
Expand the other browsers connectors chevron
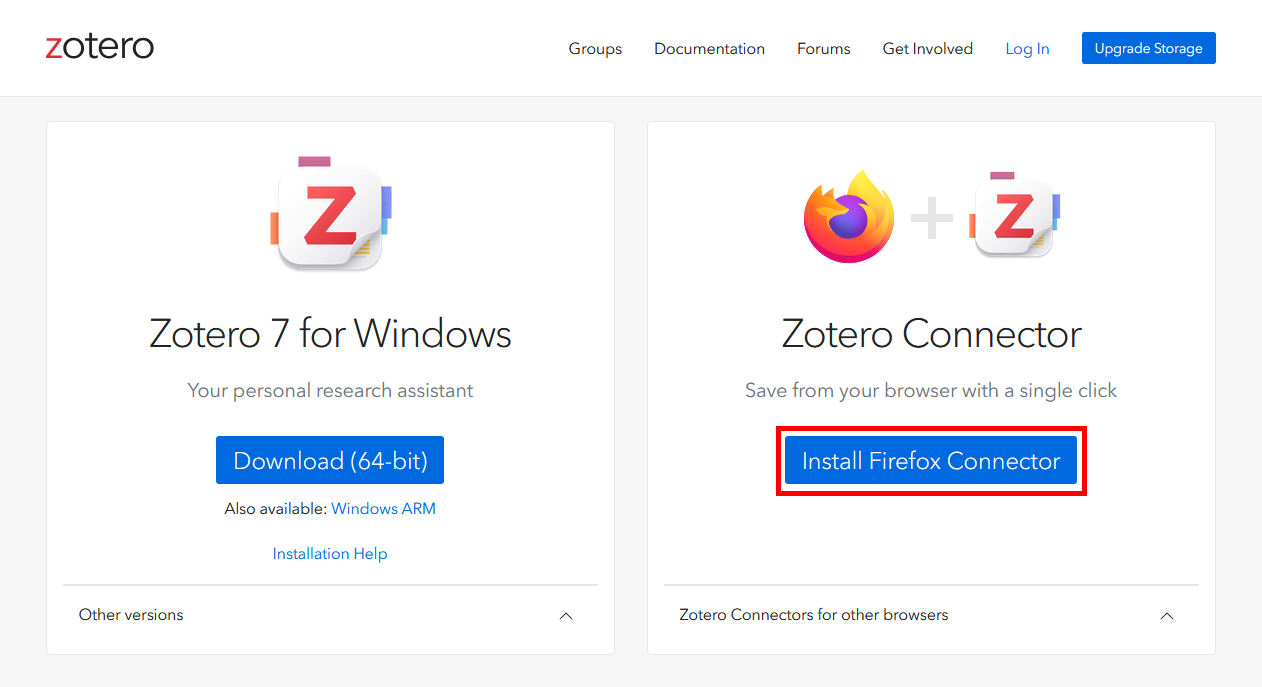[1166, 616]
